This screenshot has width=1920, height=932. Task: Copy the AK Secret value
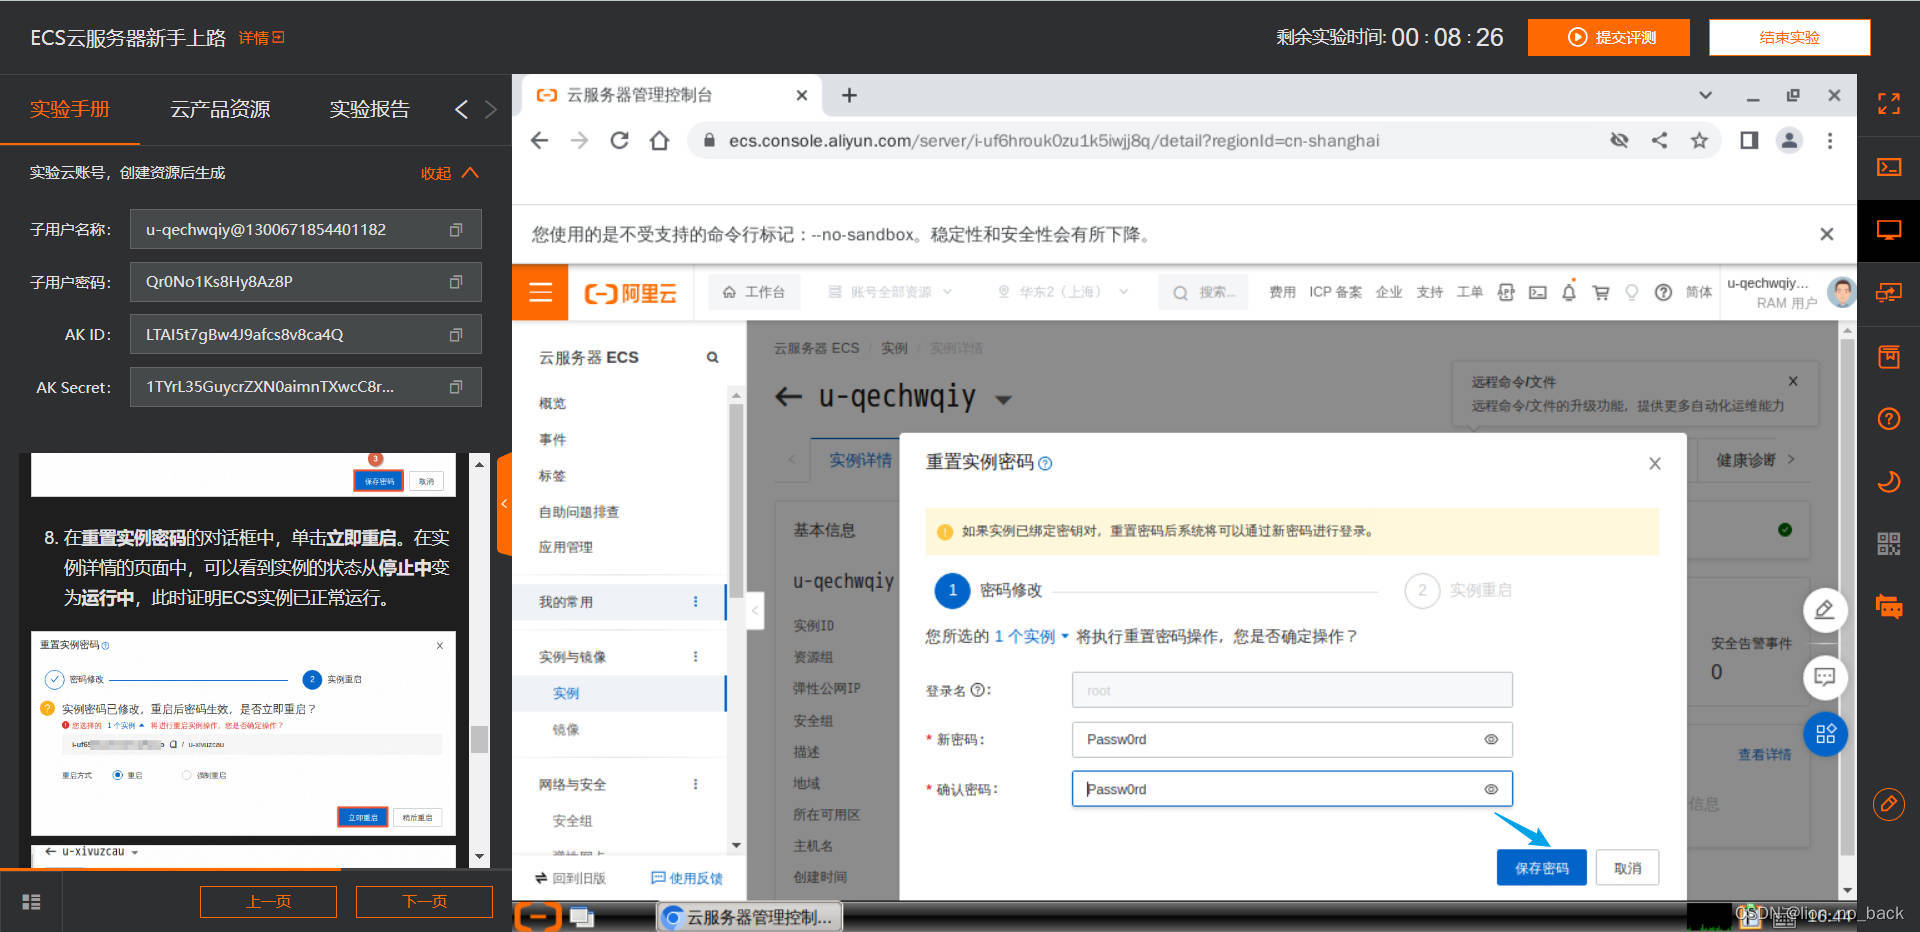click(456, 387)
